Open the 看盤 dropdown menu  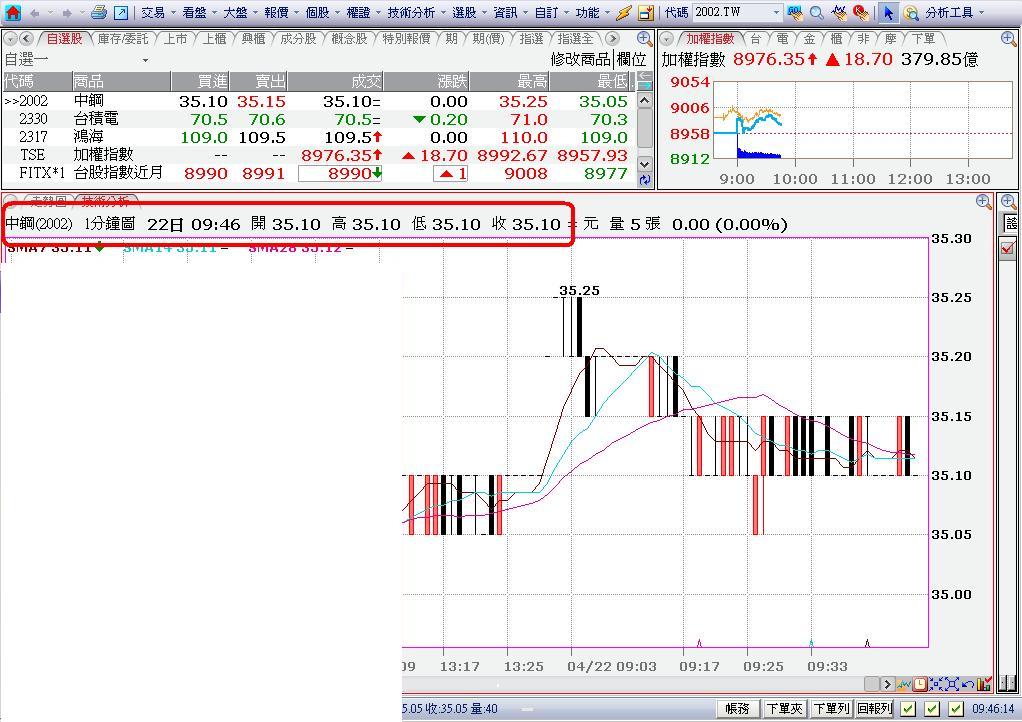click(199, 12)
